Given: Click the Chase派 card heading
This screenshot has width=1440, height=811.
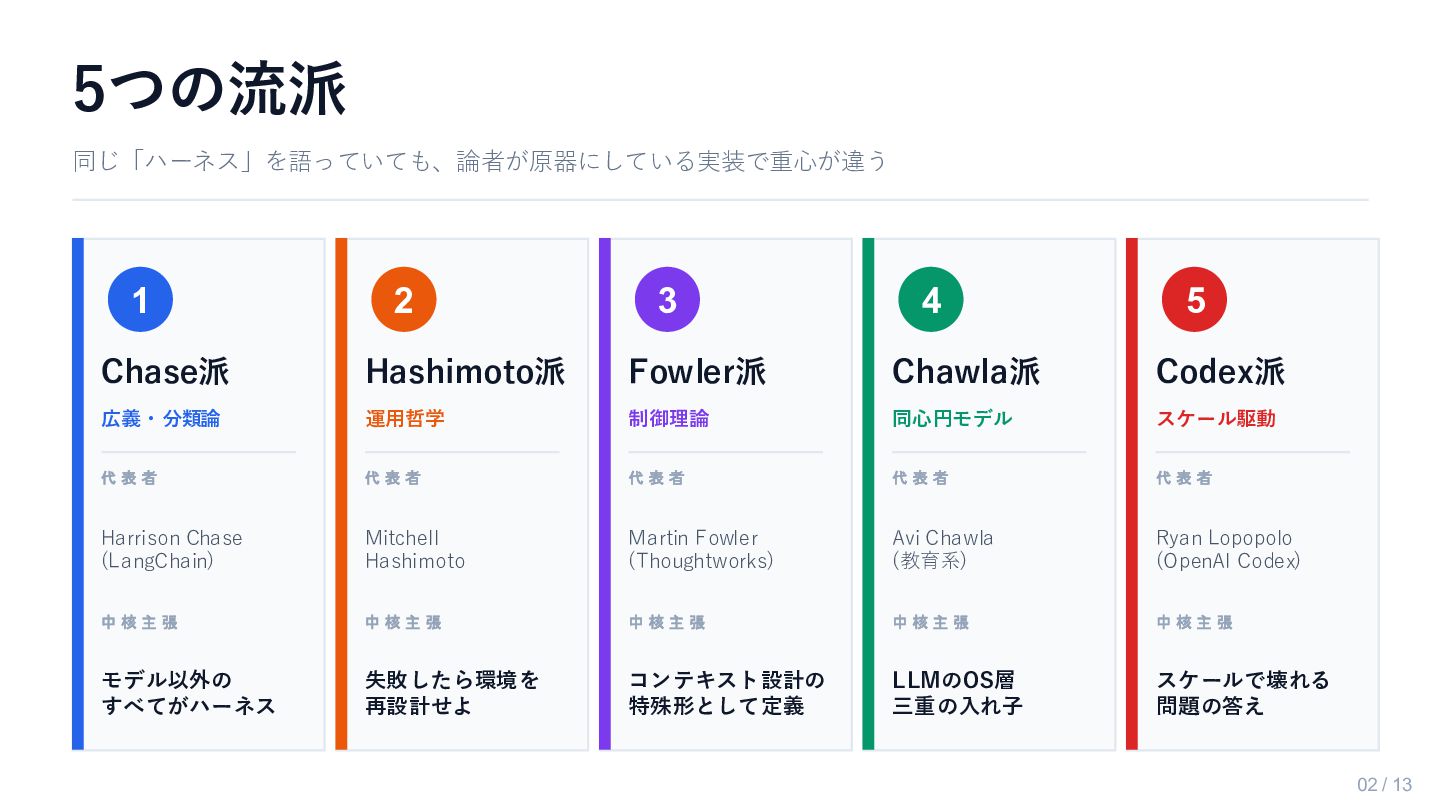Looking at the screenshot, I should pos(165,372).
